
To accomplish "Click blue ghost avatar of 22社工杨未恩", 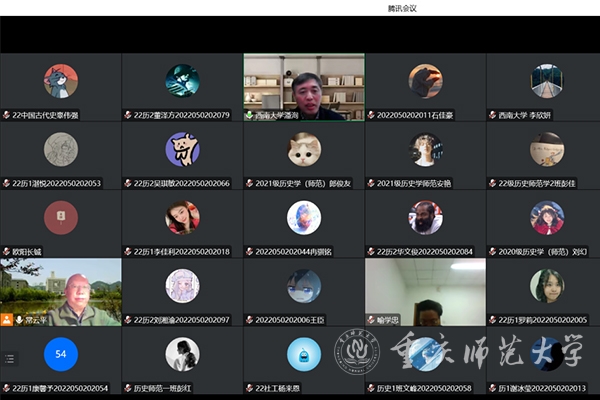I will (x=304, y=353).
